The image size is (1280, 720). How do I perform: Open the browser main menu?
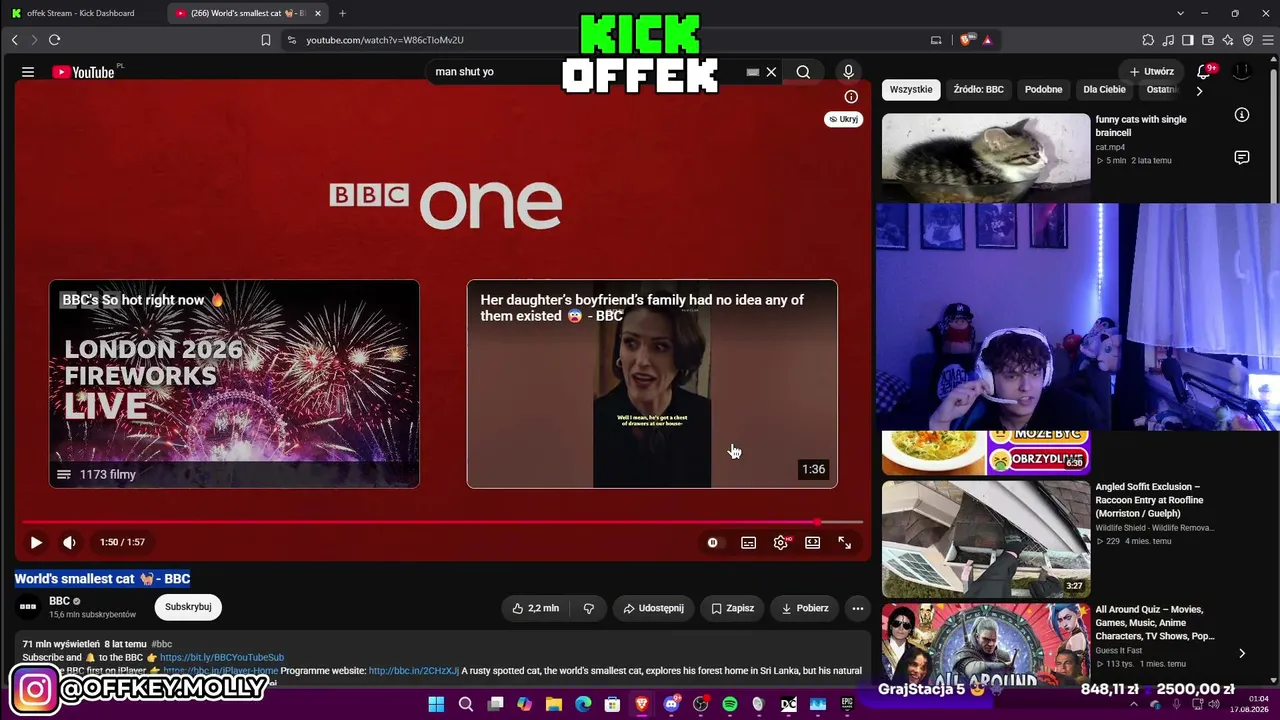(x=1268, y=40)
